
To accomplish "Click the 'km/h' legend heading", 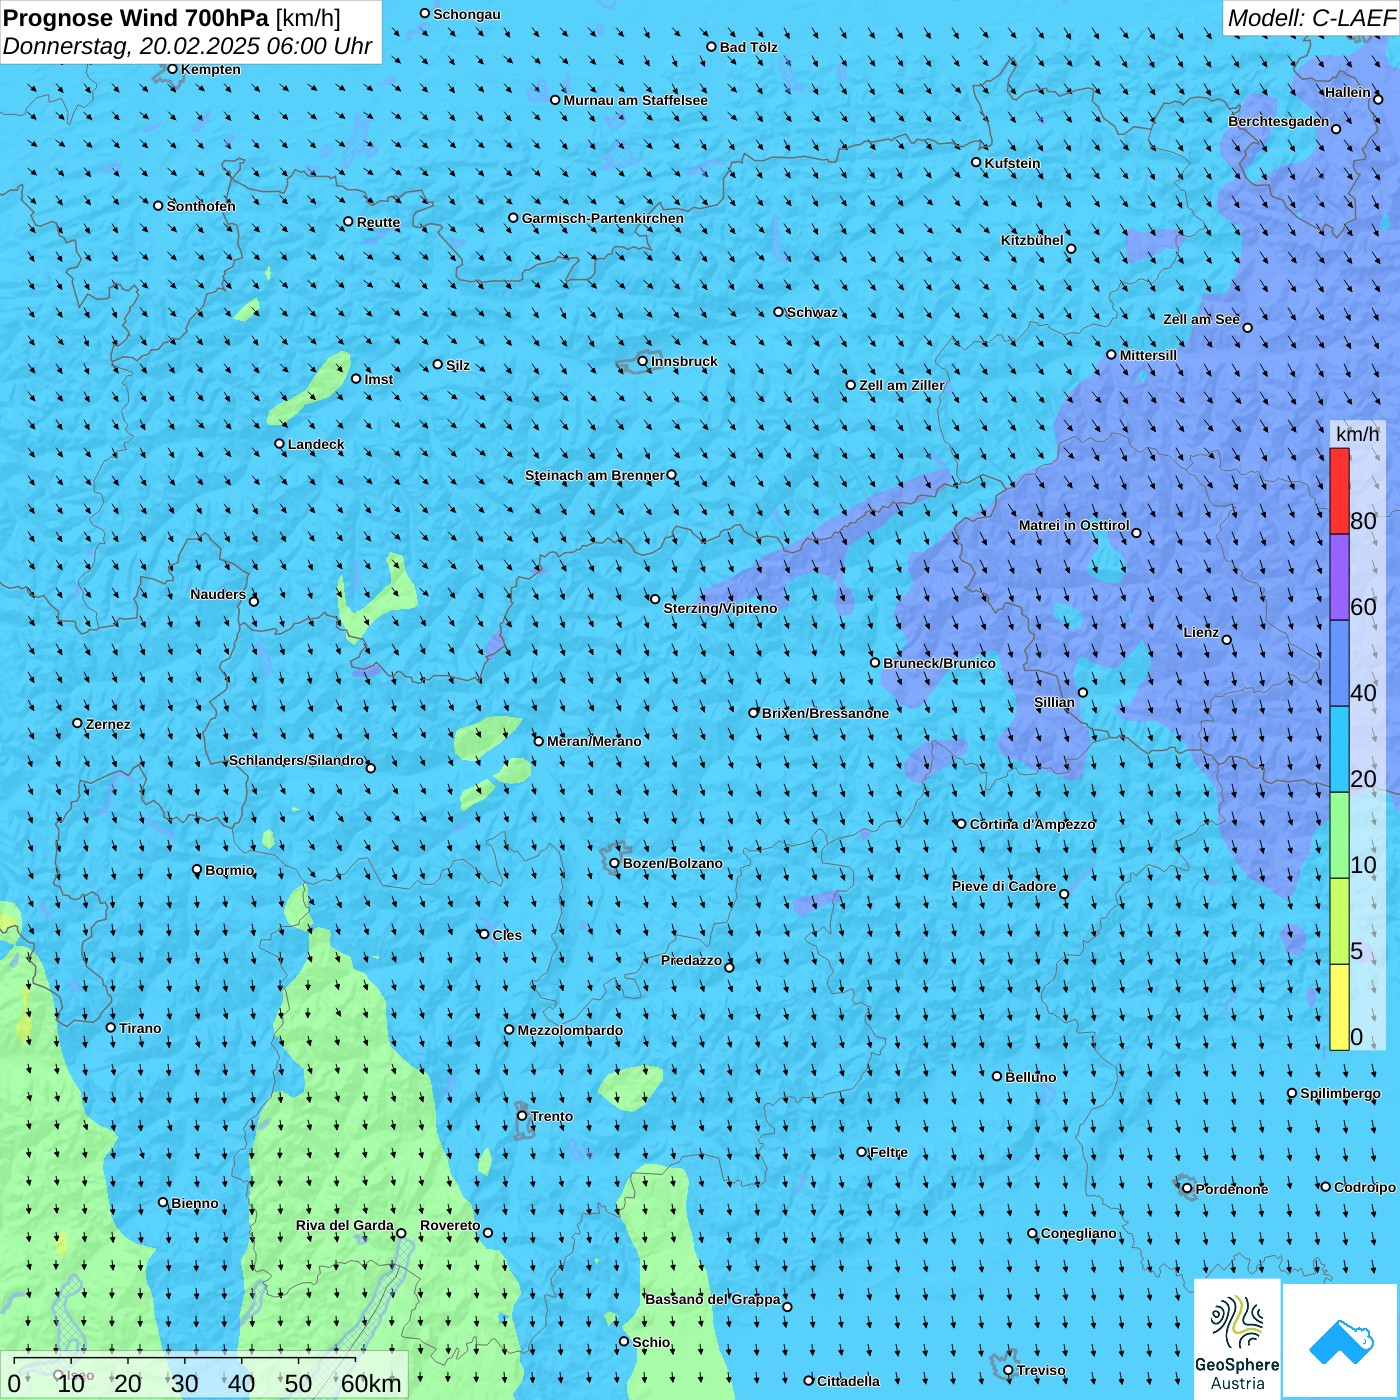I will (1357, 434).
